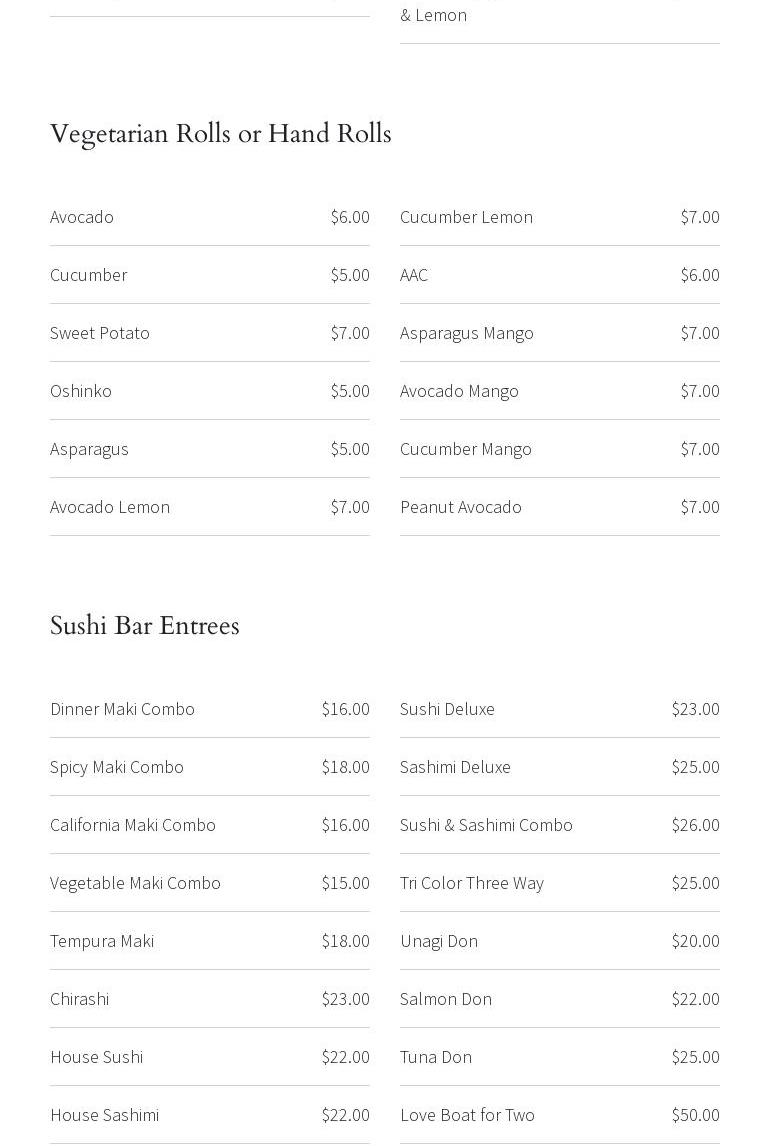
Task: Click the Unagi Don item
Action: point(439,941)
